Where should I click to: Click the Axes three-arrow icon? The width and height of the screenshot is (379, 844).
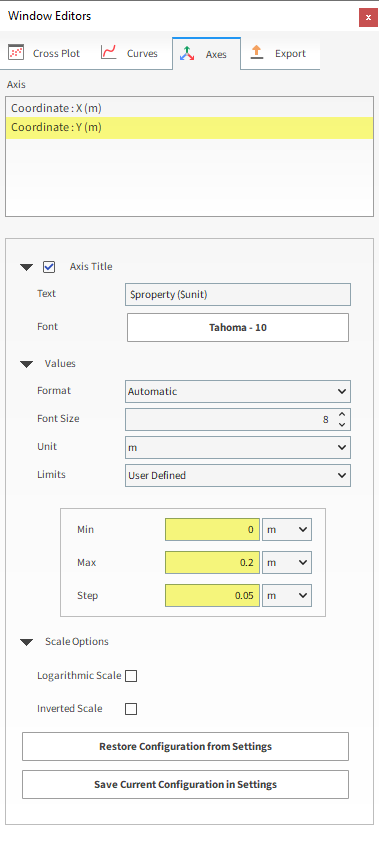coord(187,53)
